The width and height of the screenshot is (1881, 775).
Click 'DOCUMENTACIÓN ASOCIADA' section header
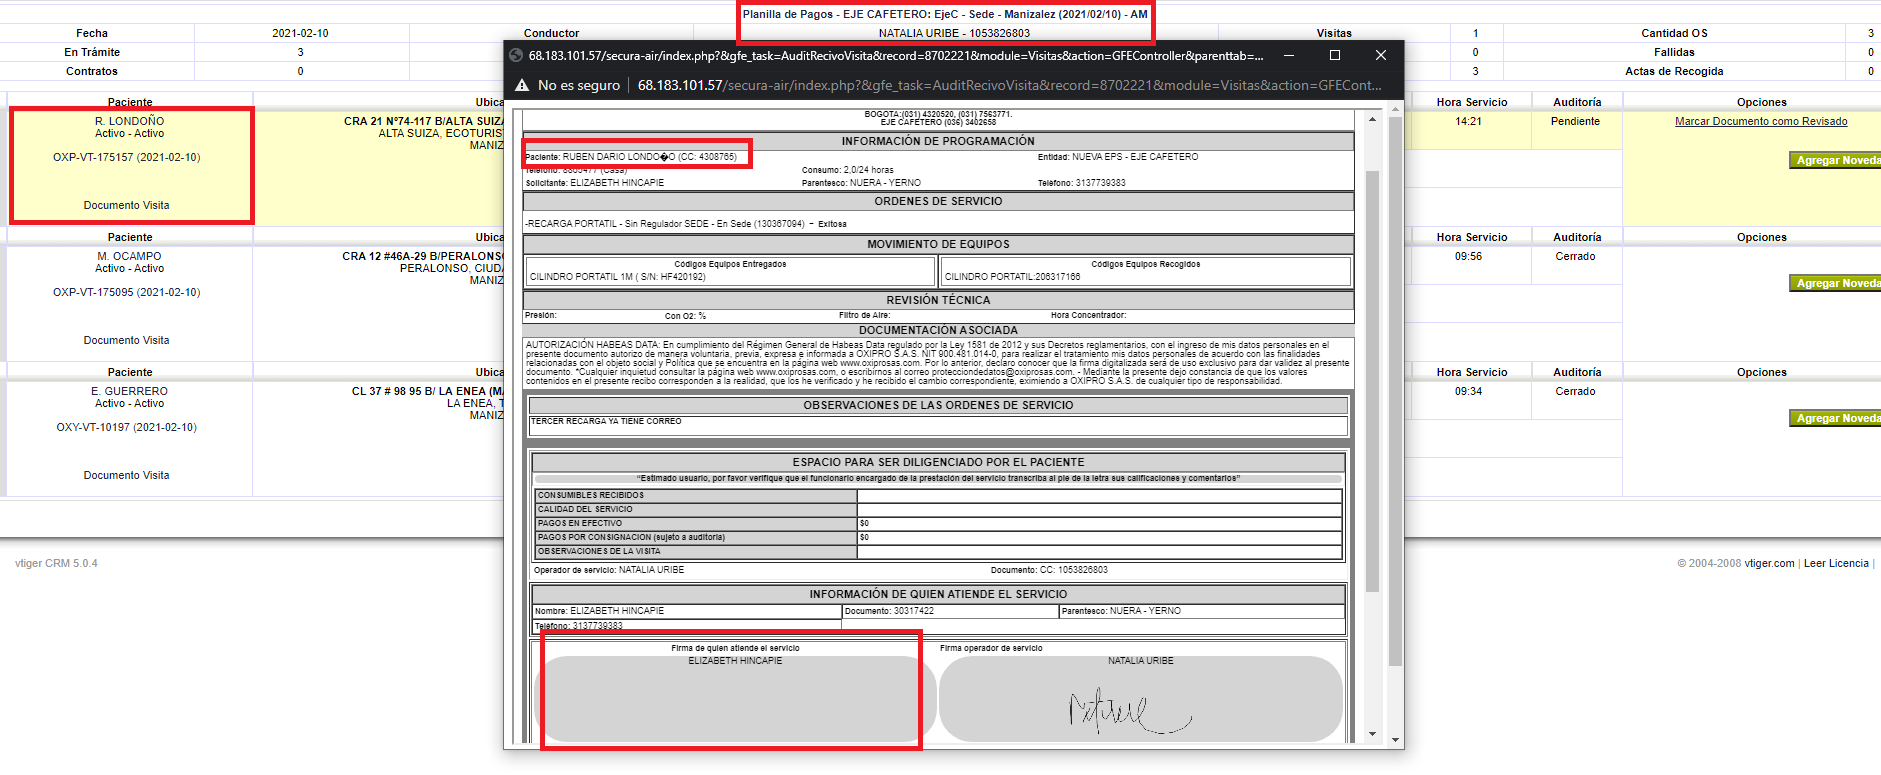tap(938, 330)
